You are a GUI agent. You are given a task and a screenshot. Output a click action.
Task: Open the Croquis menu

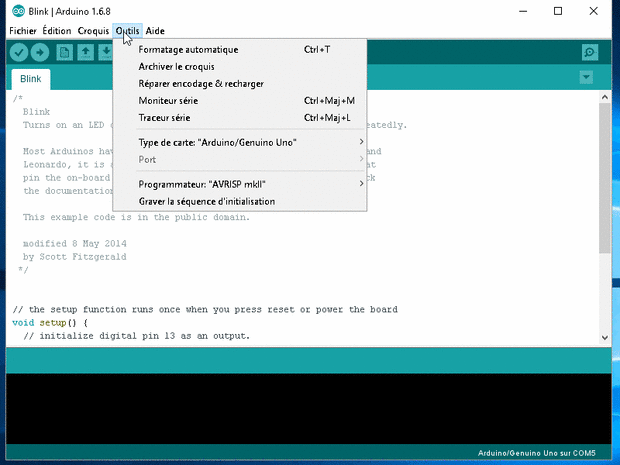coord(93,31)
